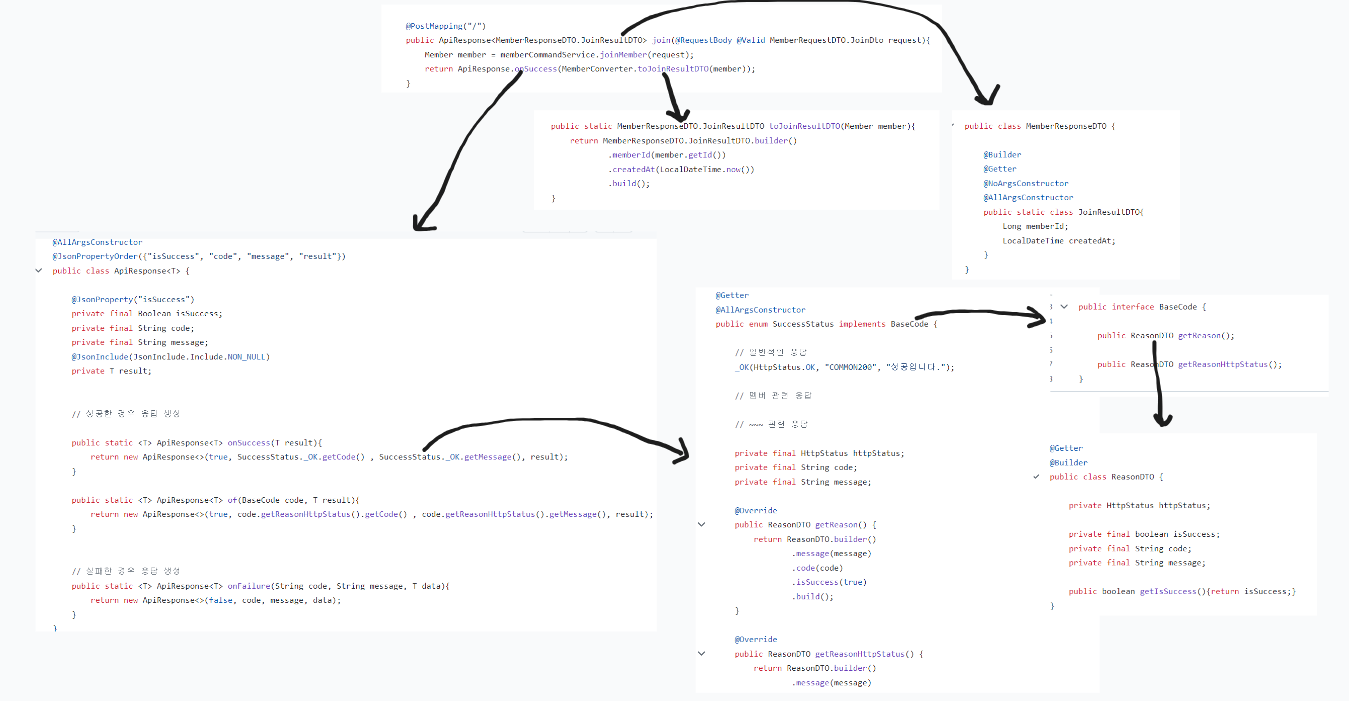Click 'public interface BaseCode {' declaration
The height and width of the screenshot is (701, 1349).
[1143, 307]
